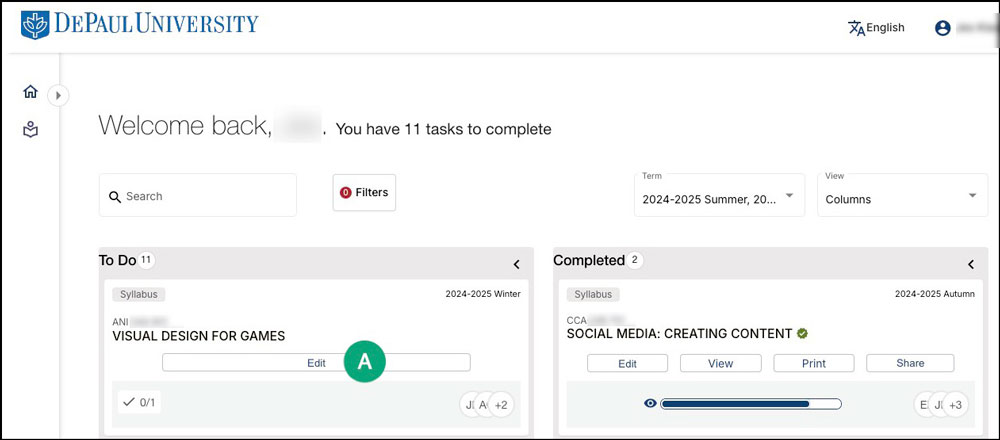The image size is (1000, 440).
Task: Click the To Do count badge 11
Action: tap(146, 260)
